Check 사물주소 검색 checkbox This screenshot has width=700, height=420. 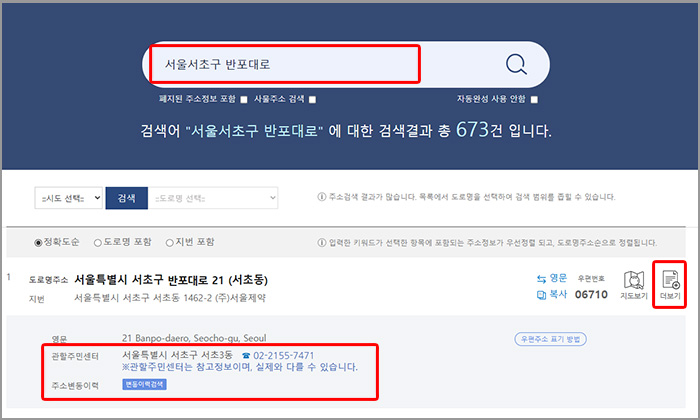(x=312, y=100)
